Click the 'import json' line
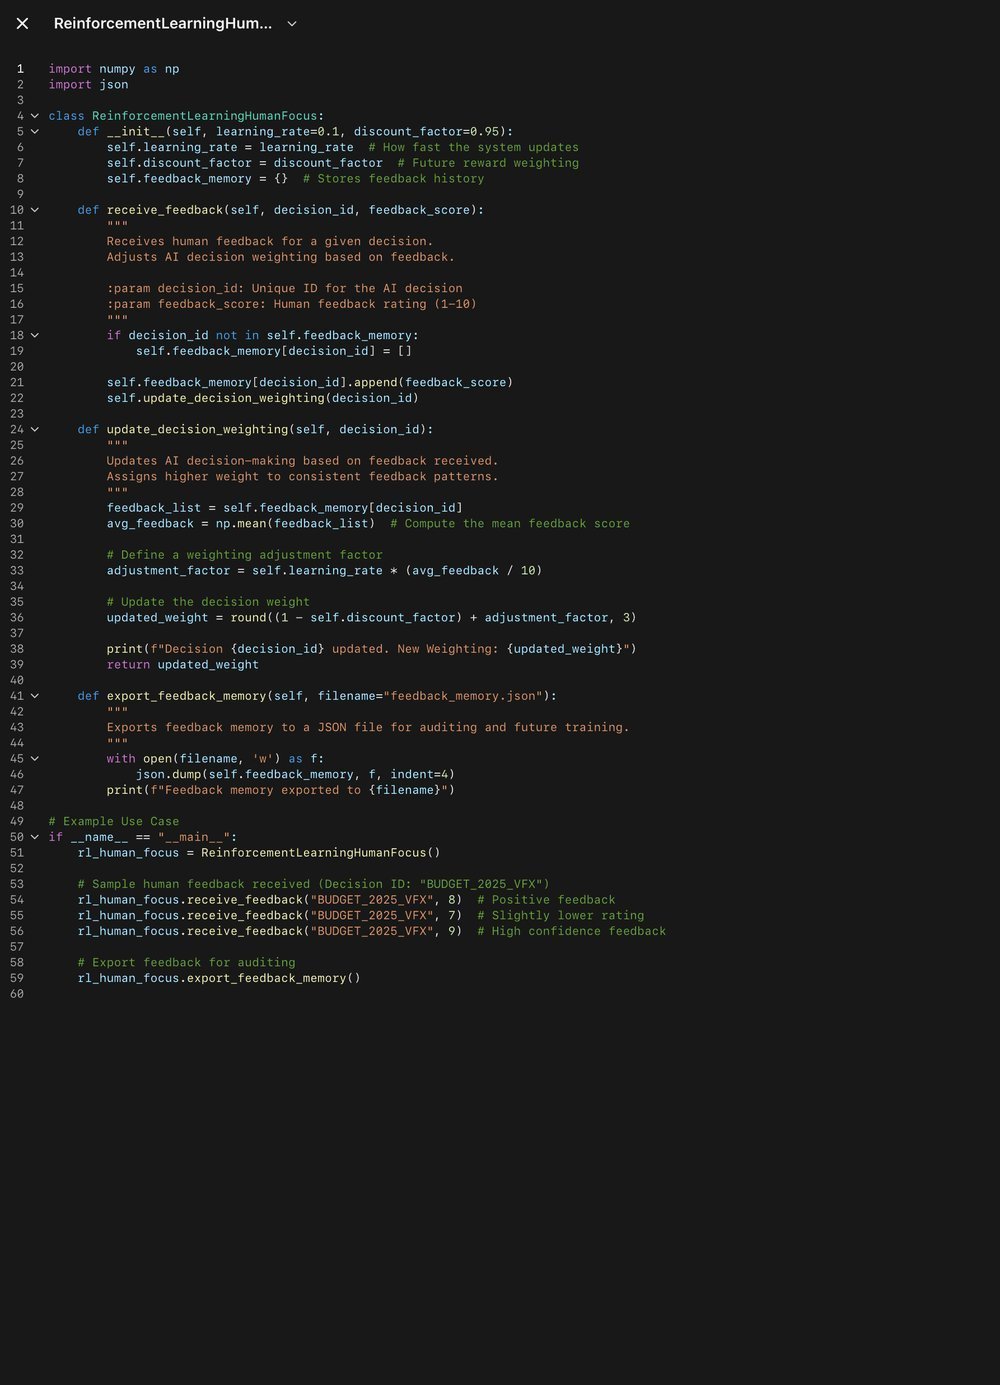The height and width of the screenshot is (1385, 1000). click(88, 85)
